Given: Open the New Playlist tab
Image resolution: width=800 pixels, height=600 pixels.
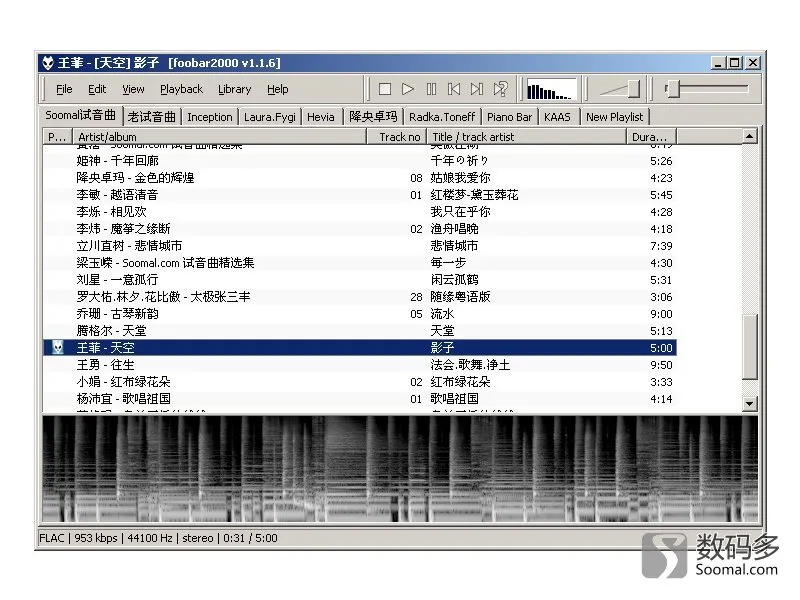Looking at the screenshot, I should [615, 117].
